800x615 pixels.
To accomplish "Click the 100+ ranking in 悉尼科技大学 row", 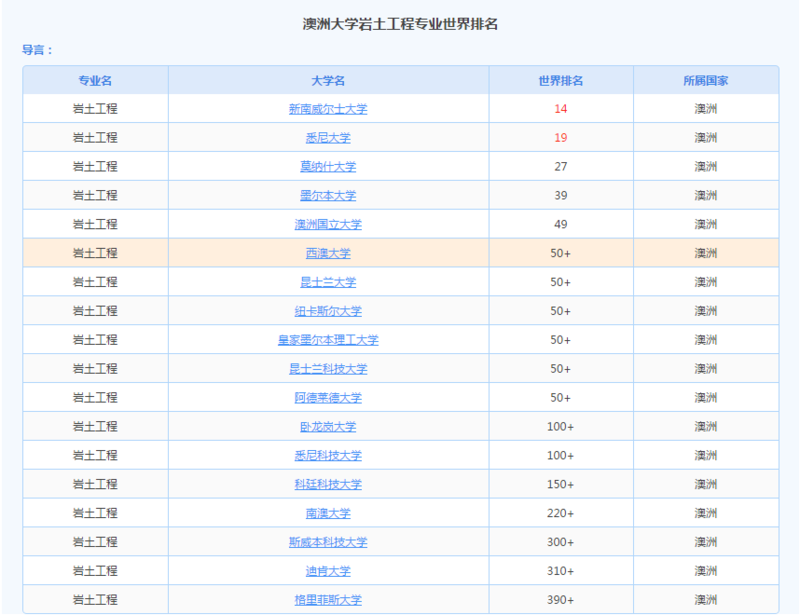I will [561, 455].
